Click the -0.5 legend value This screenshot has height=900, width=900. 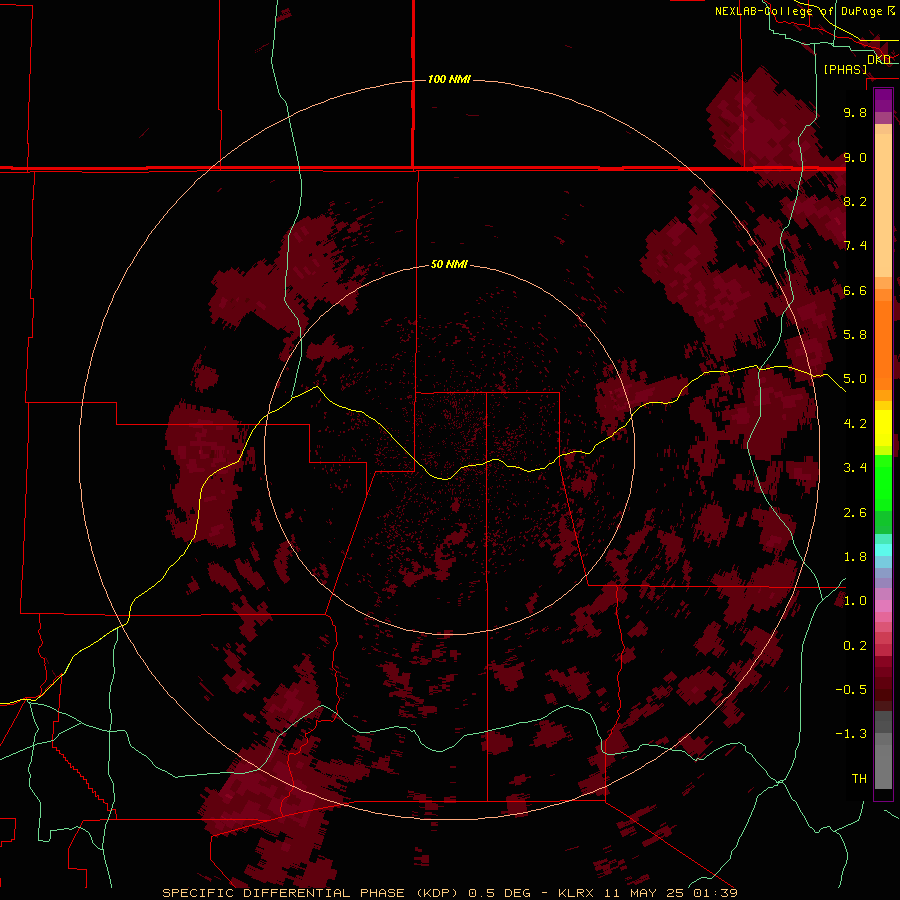coord(851,690)
